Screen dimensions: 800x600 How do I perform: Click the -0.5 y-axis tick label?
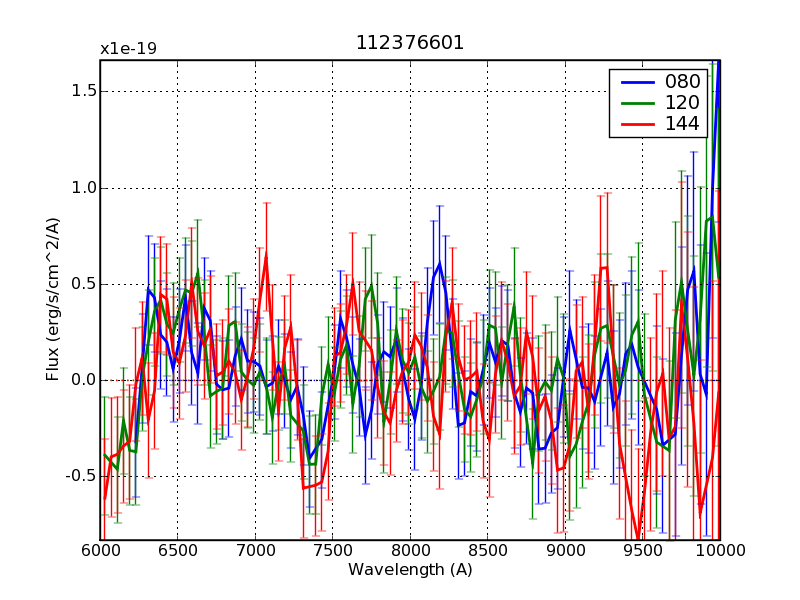[79, 476]
